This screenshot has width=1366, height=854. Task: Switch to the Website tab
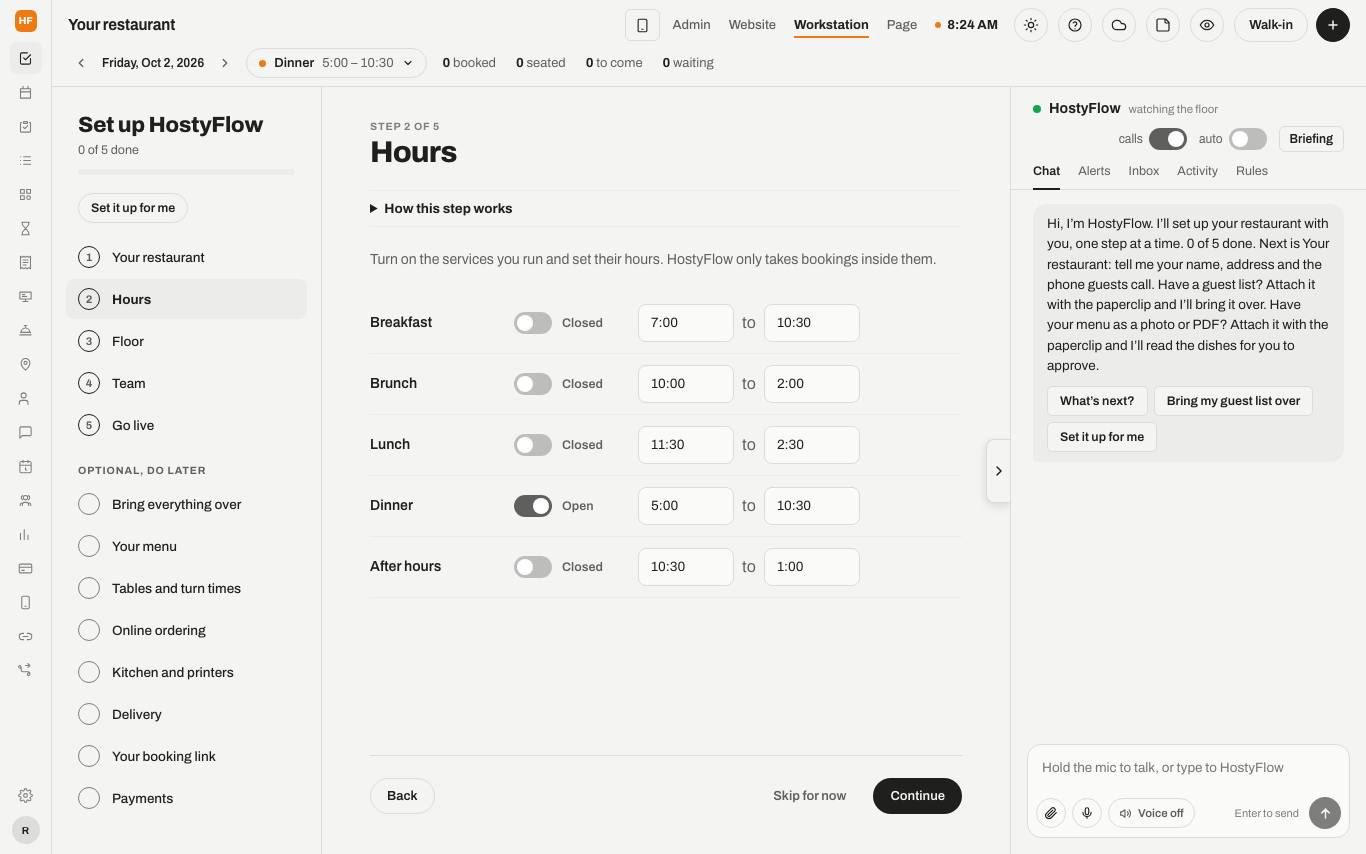(752, 25)
